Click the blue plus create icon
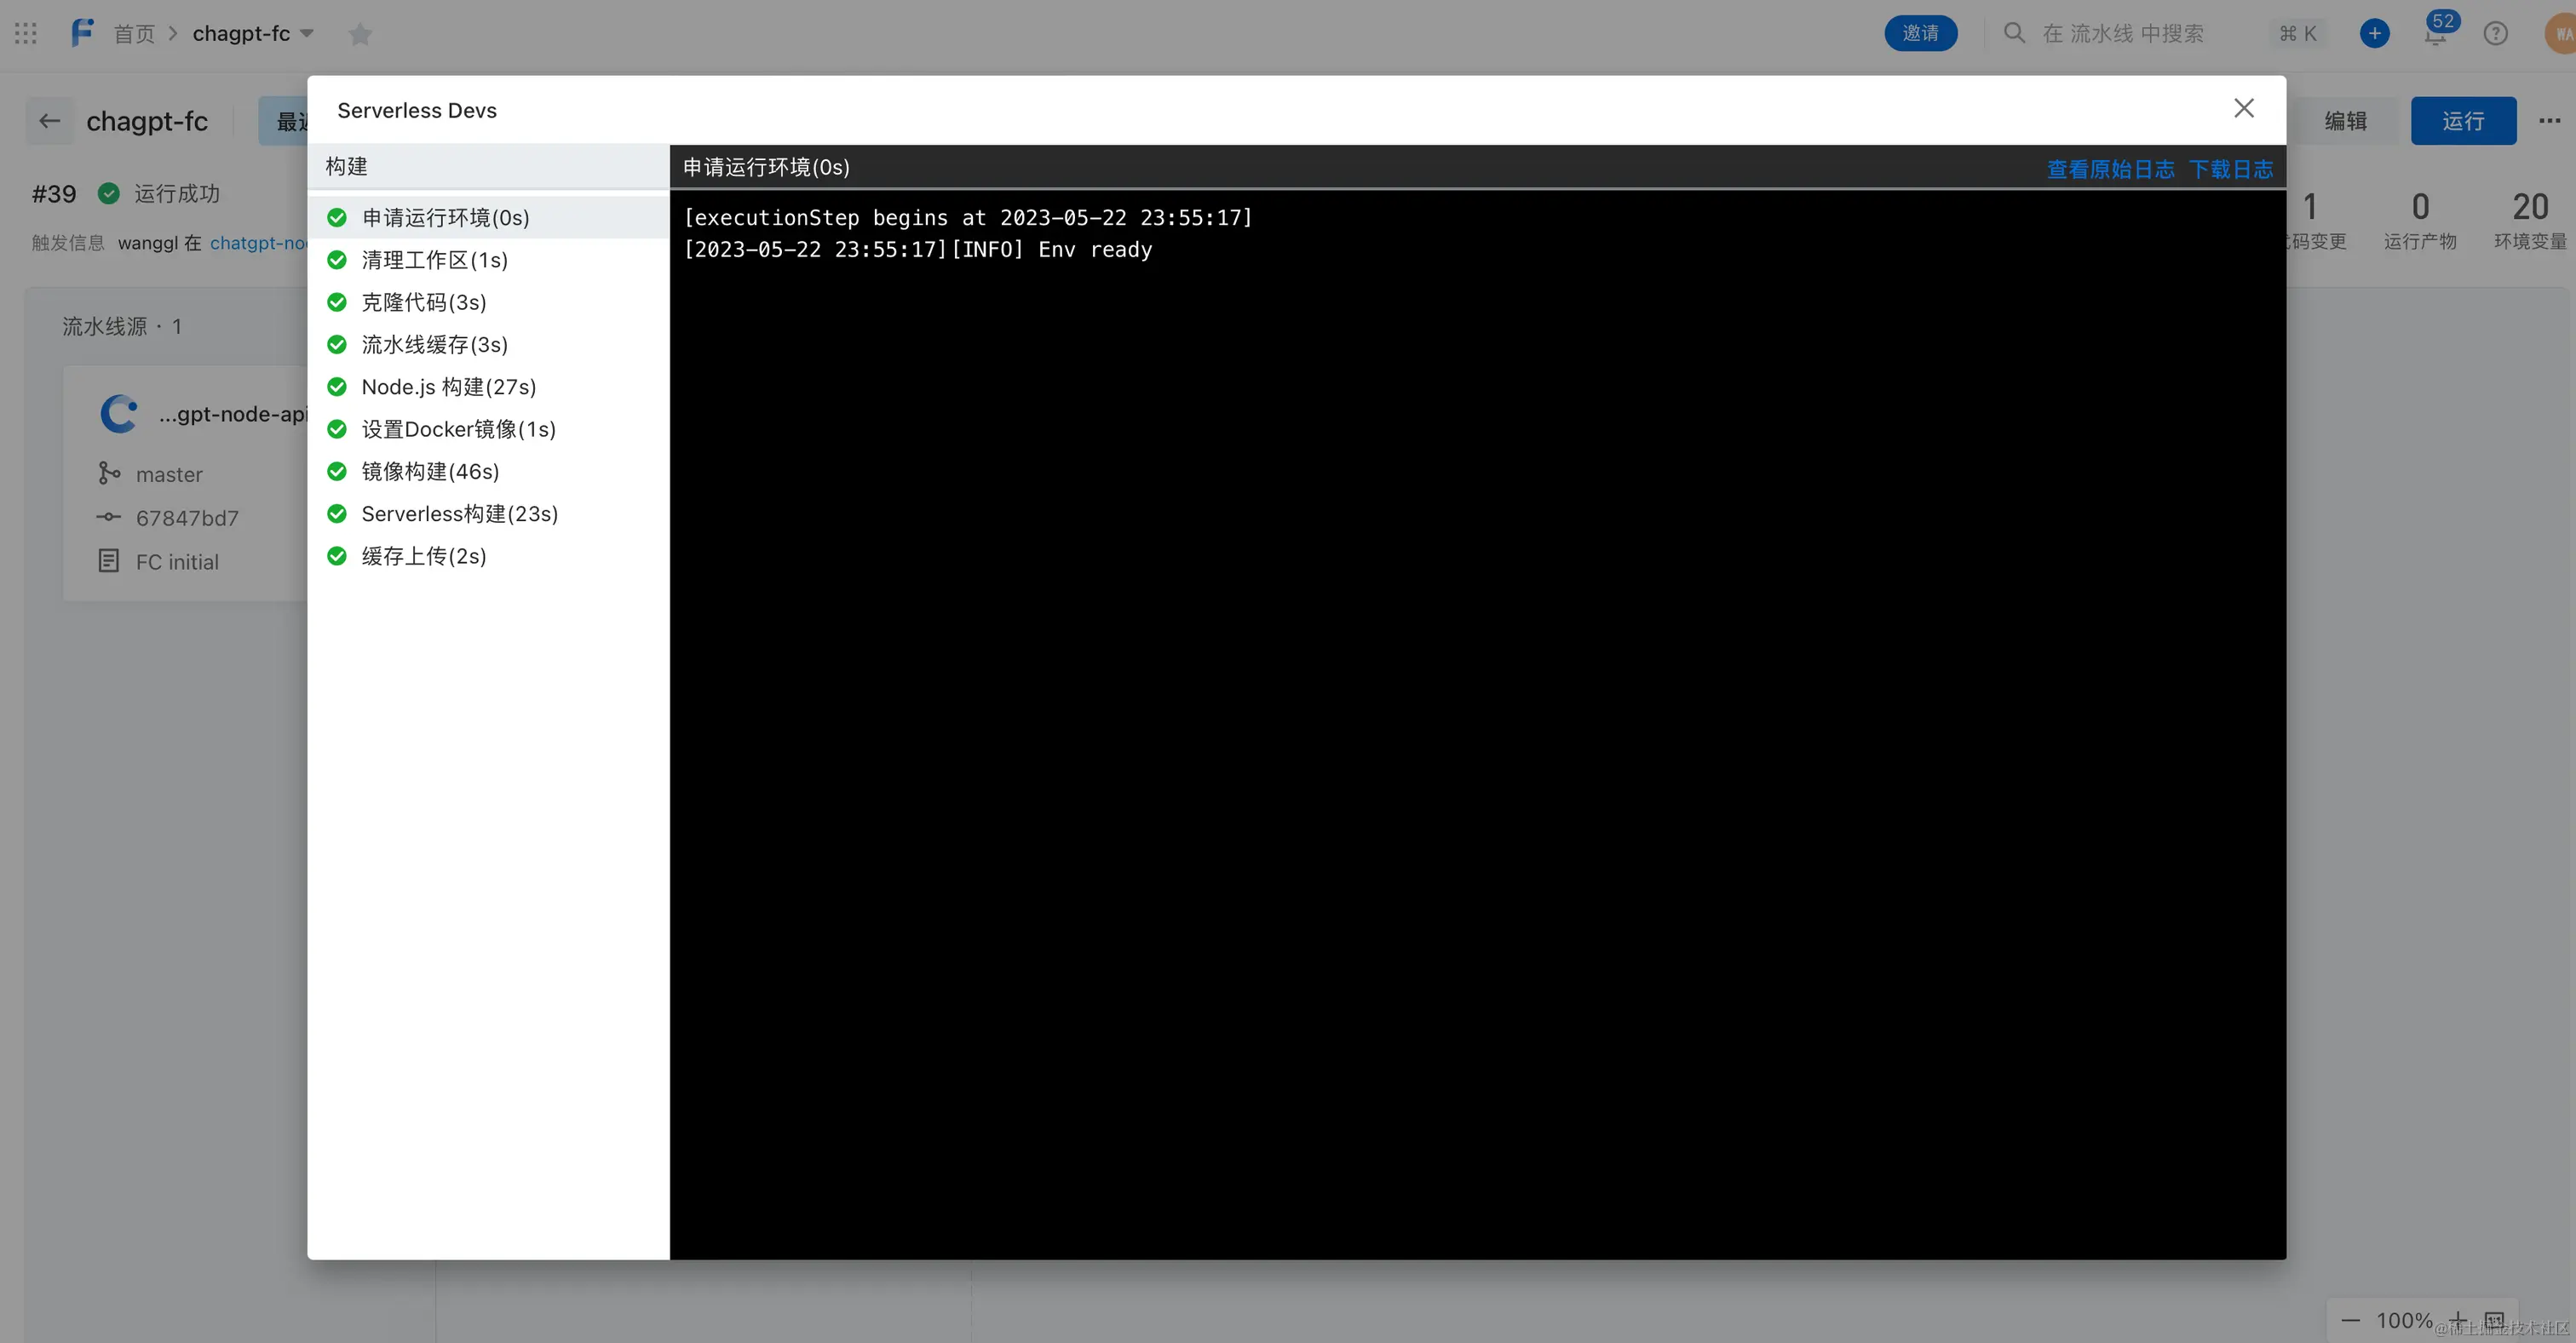Image resolution: width=2576 pixels, height=1343 pixels. [x=2374, y=34]
